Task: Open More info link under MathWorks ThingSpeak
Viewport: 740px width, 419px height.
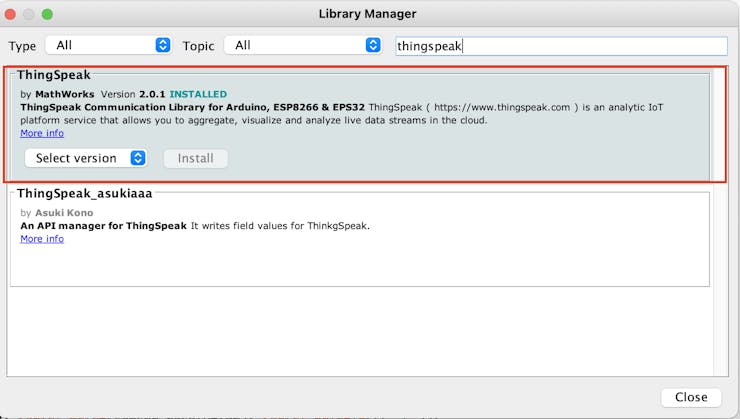Action: (x=42, y=133)
